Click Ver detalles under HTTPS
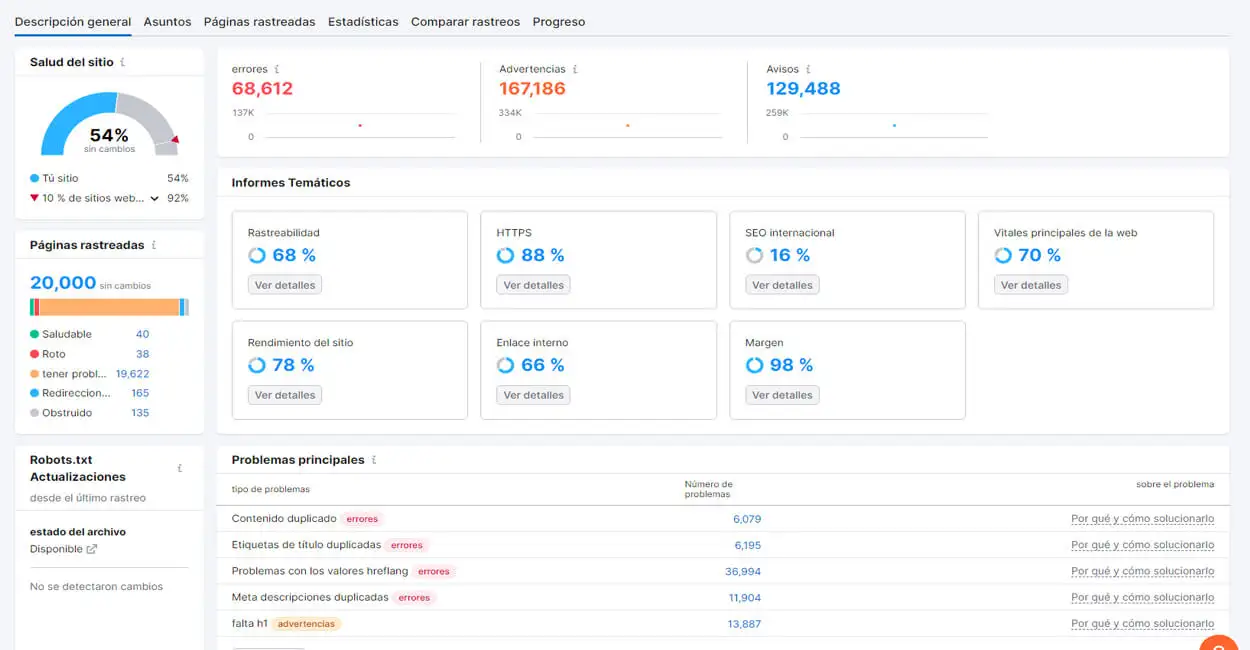The width and height of the screenshot is (1250, 650). pyautogui.click(x=533, y=285)
